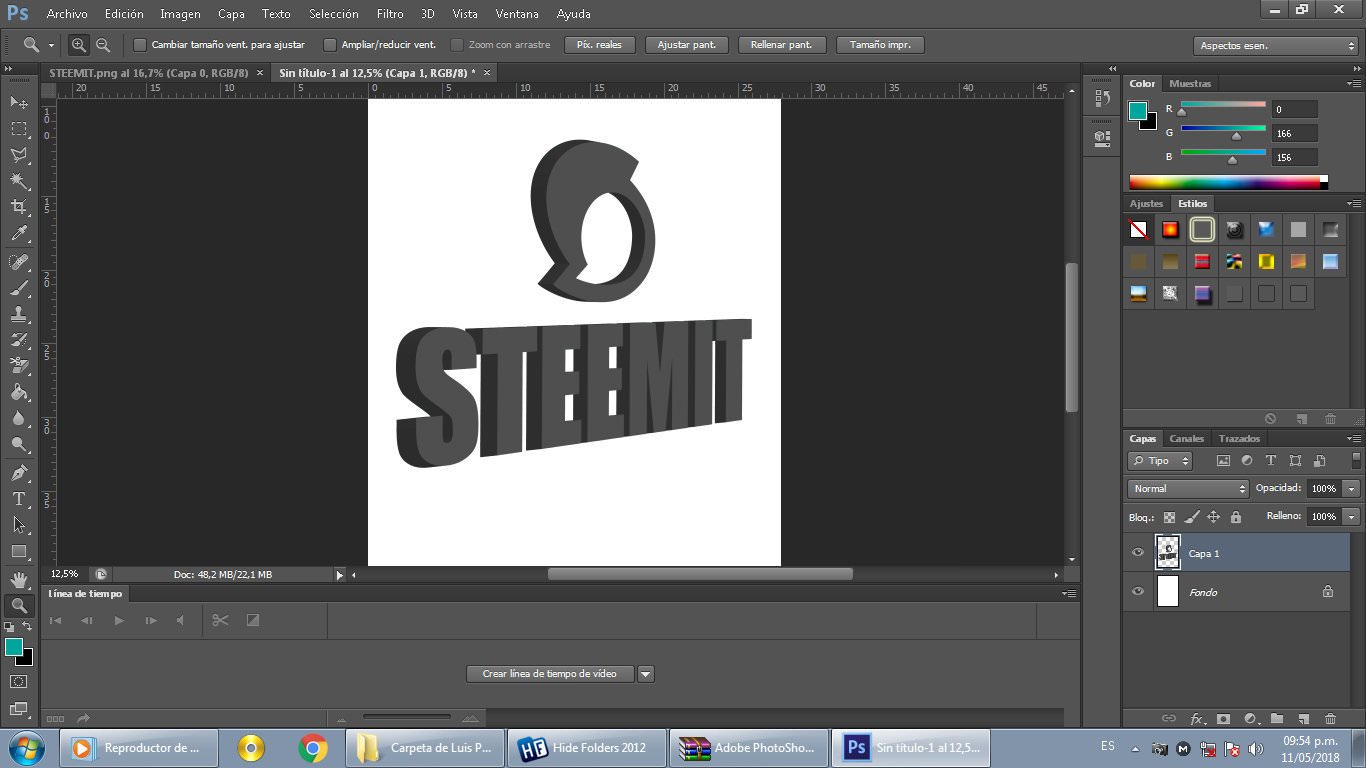Switch to the Canales tab
Screen dimensions: 1366x768
coord(1187,439)
